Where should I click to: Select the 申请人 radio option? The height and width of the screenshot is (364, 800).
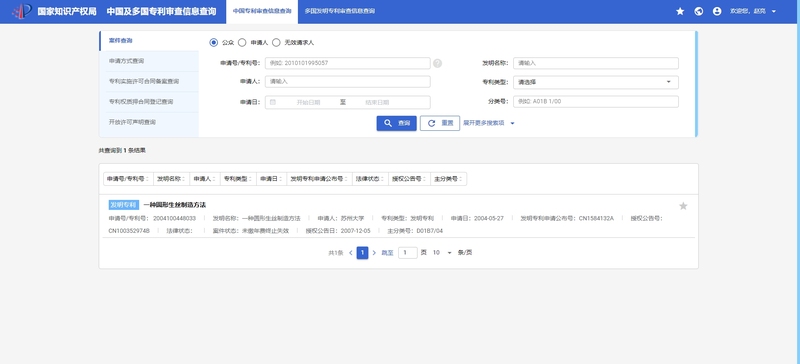point(242,43)
